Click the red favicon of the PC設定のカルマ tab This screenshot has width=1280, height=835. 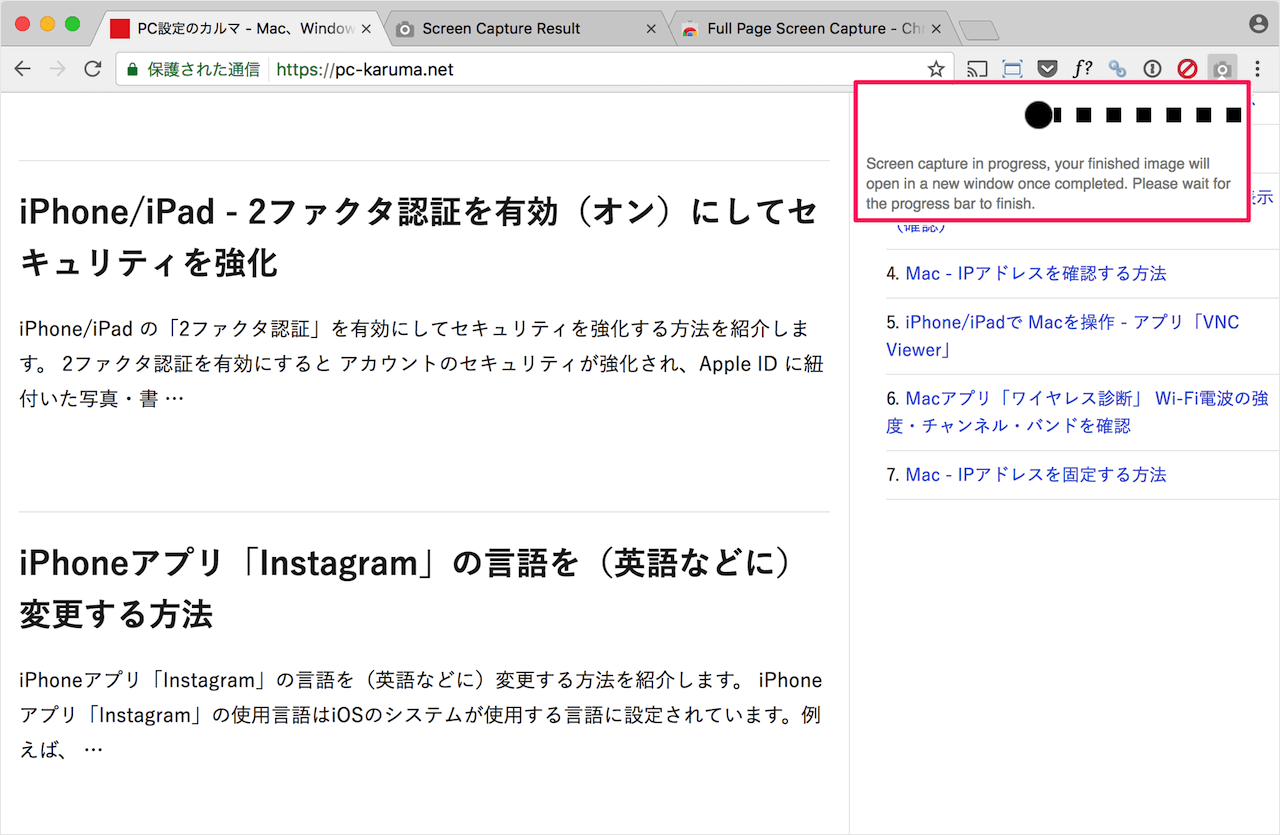120,29
